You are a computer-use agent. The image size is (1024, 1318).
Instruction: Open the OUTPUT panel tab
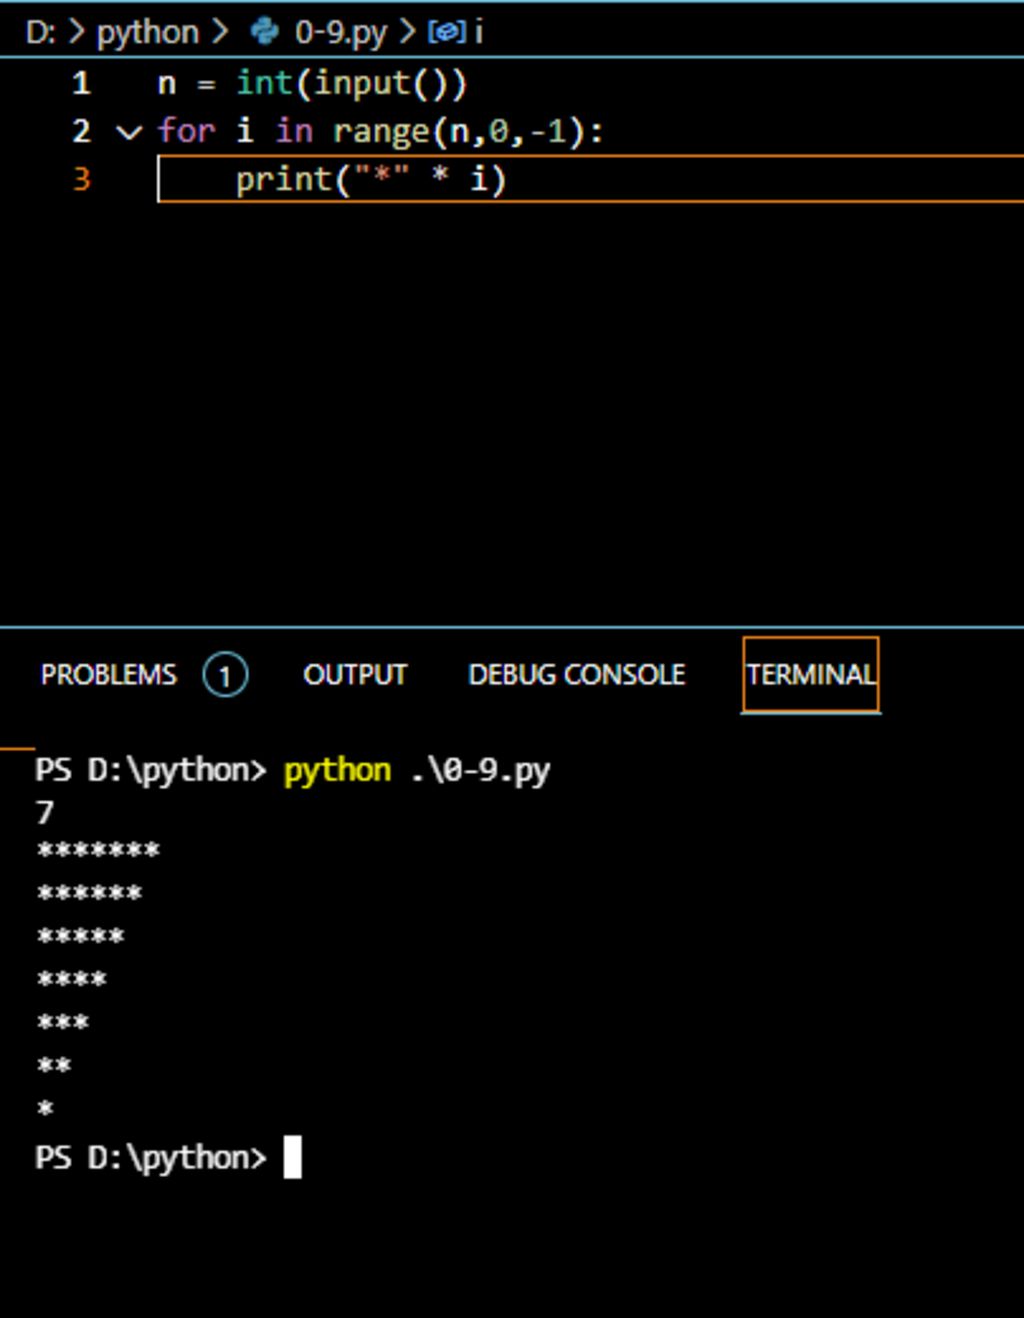point(355,675)
